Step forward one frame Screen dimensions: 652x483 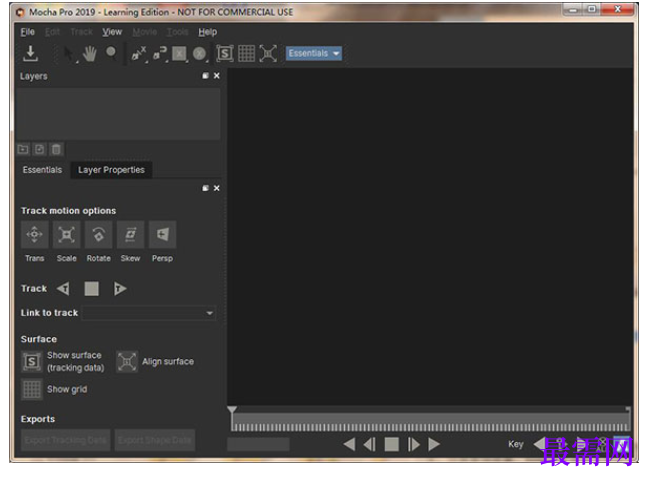(x=413, y=444)
